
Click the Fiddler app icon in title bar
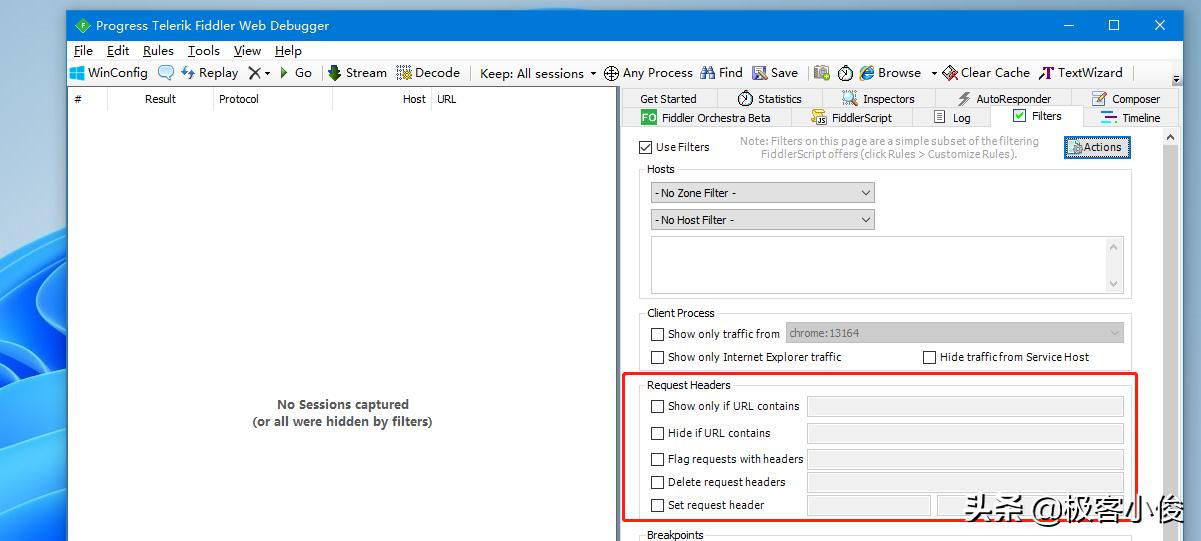(83, 26)
